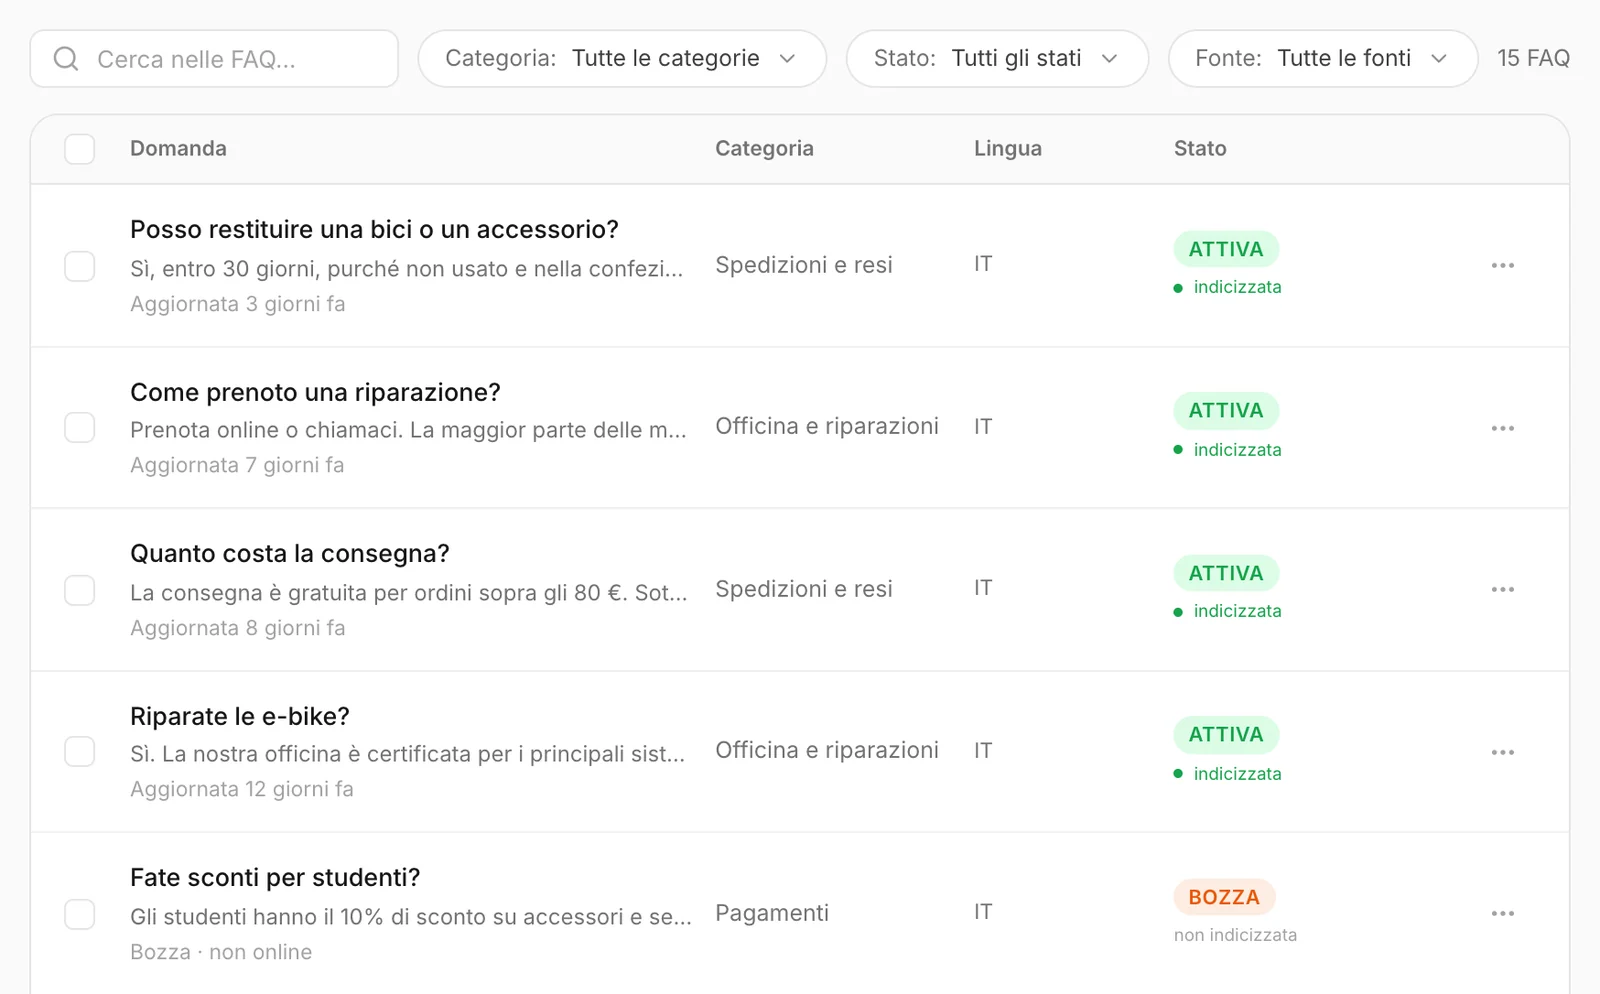Screen dimensions: 1600x994
Task: Select checkbox for 'Come prenoto una riparazione?'
Action: [x=80, y=428]
